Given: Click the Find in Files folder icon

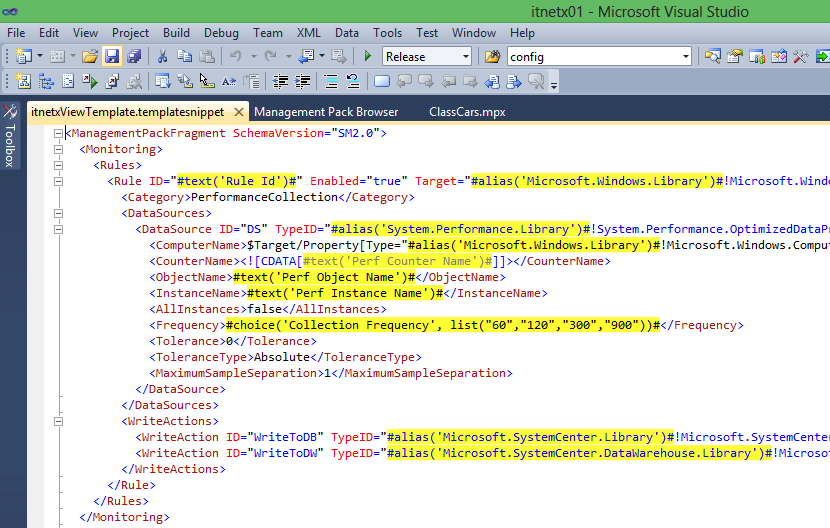Looking at the screenshot, I should (x=492, y=56).
